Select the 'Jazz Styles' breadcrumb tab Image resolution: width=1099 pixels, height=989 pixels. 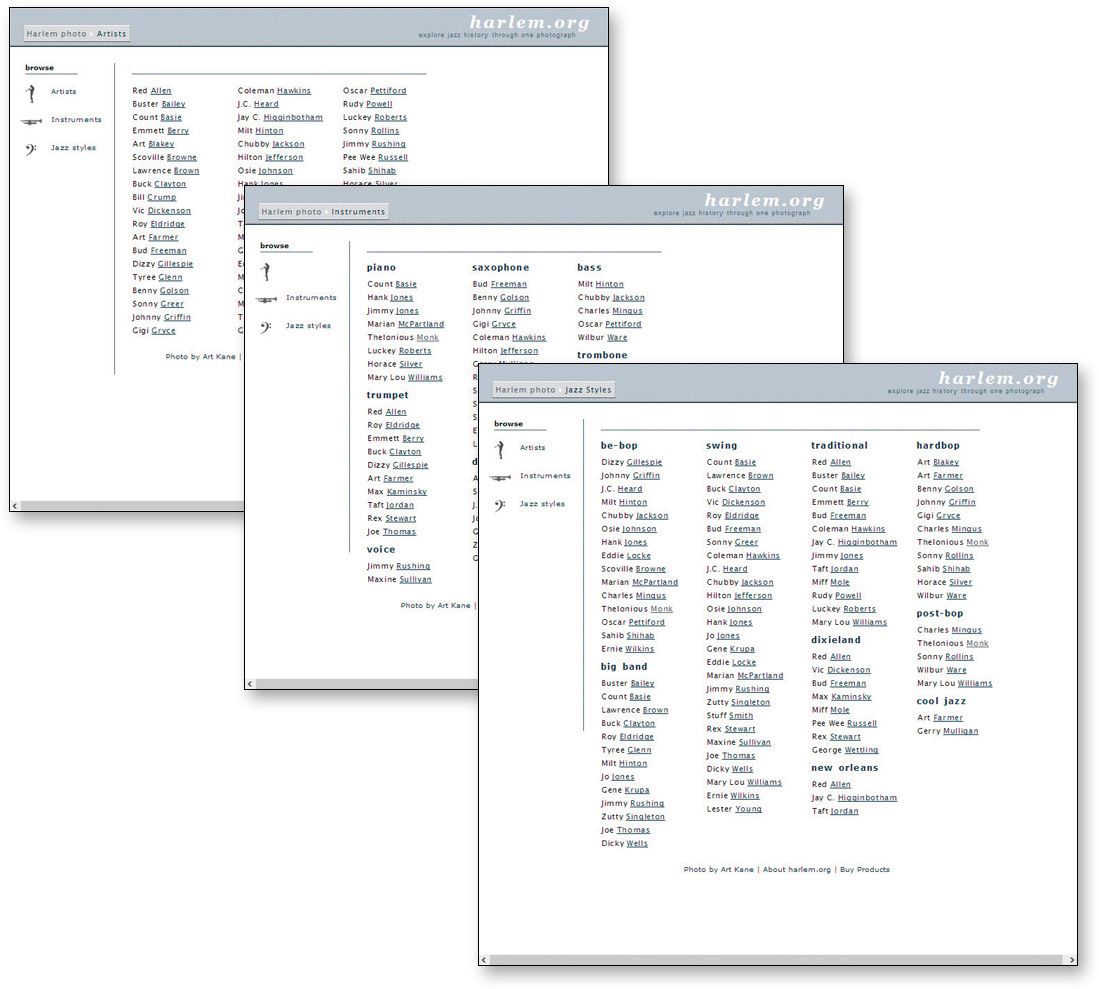[x=589, y=390]
